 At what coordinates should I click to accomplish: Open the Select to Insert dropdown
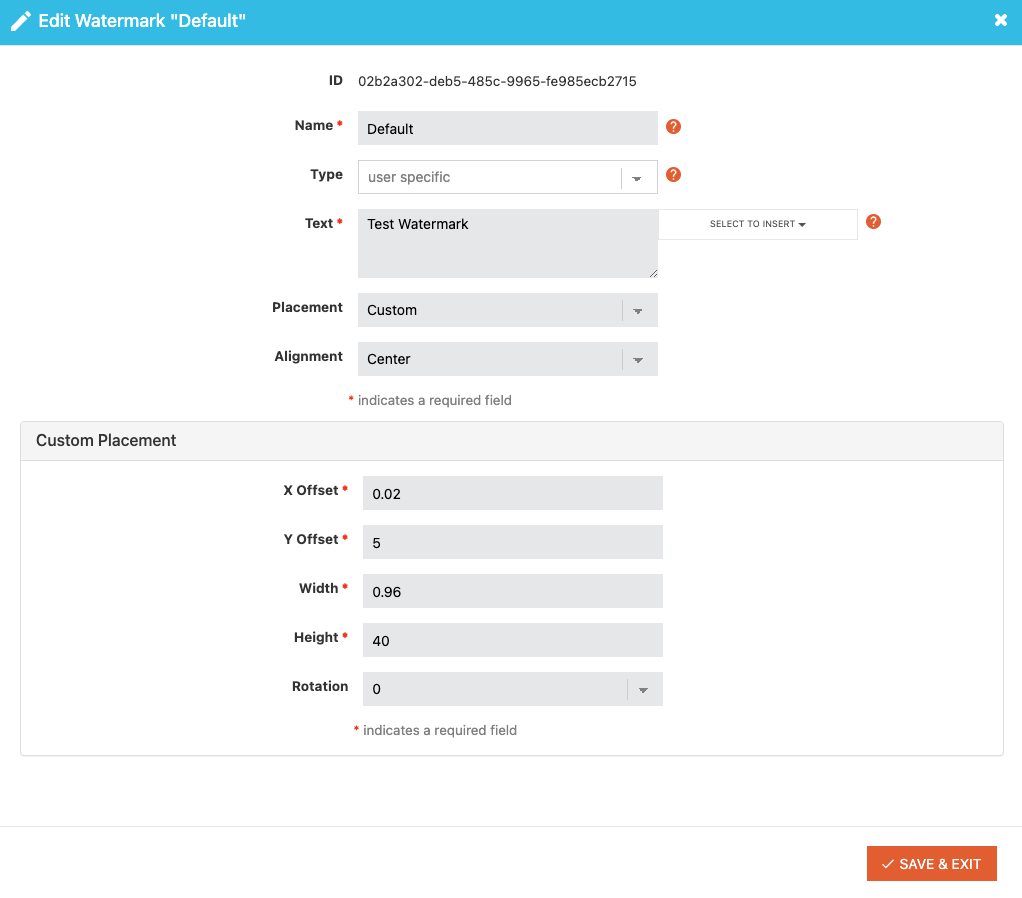click(757, 224)
